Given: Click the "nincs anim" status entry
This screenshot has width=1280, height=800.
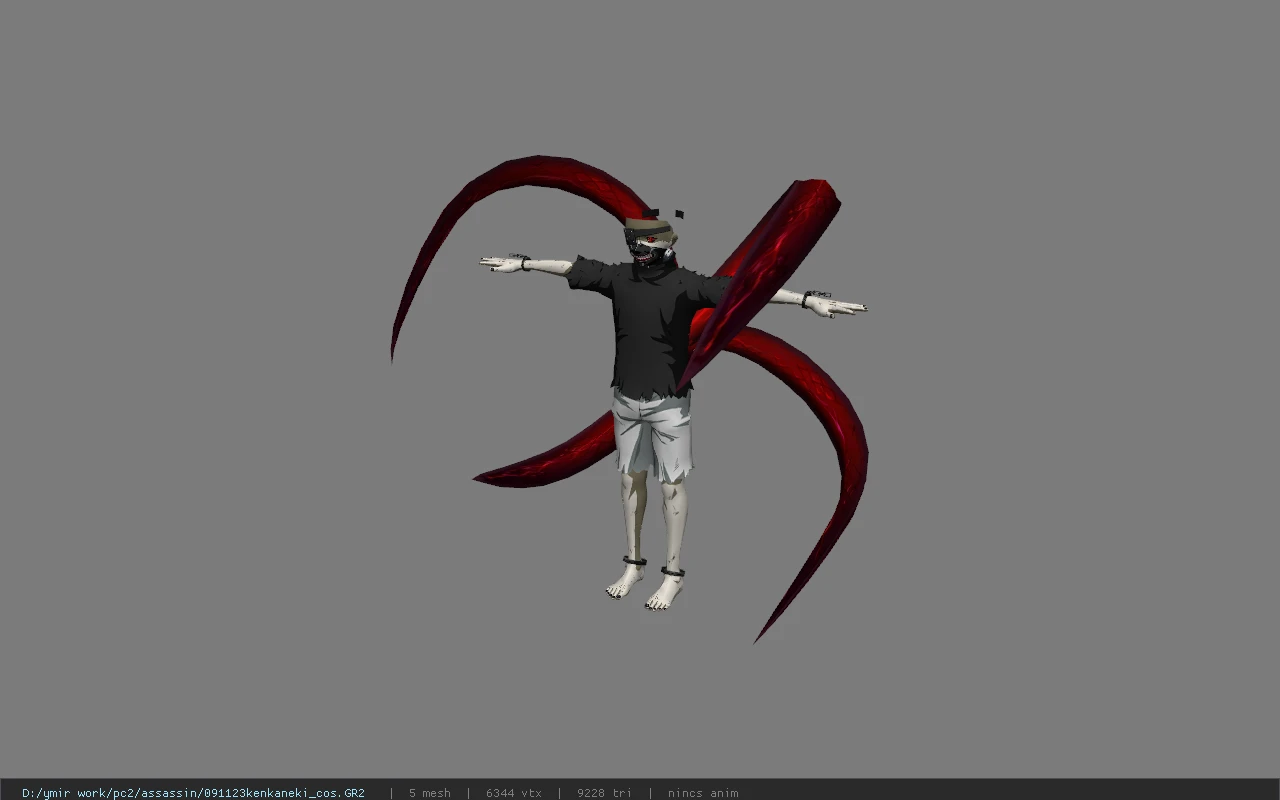Looking at the screenshot, I should click(x=703, y=793).
